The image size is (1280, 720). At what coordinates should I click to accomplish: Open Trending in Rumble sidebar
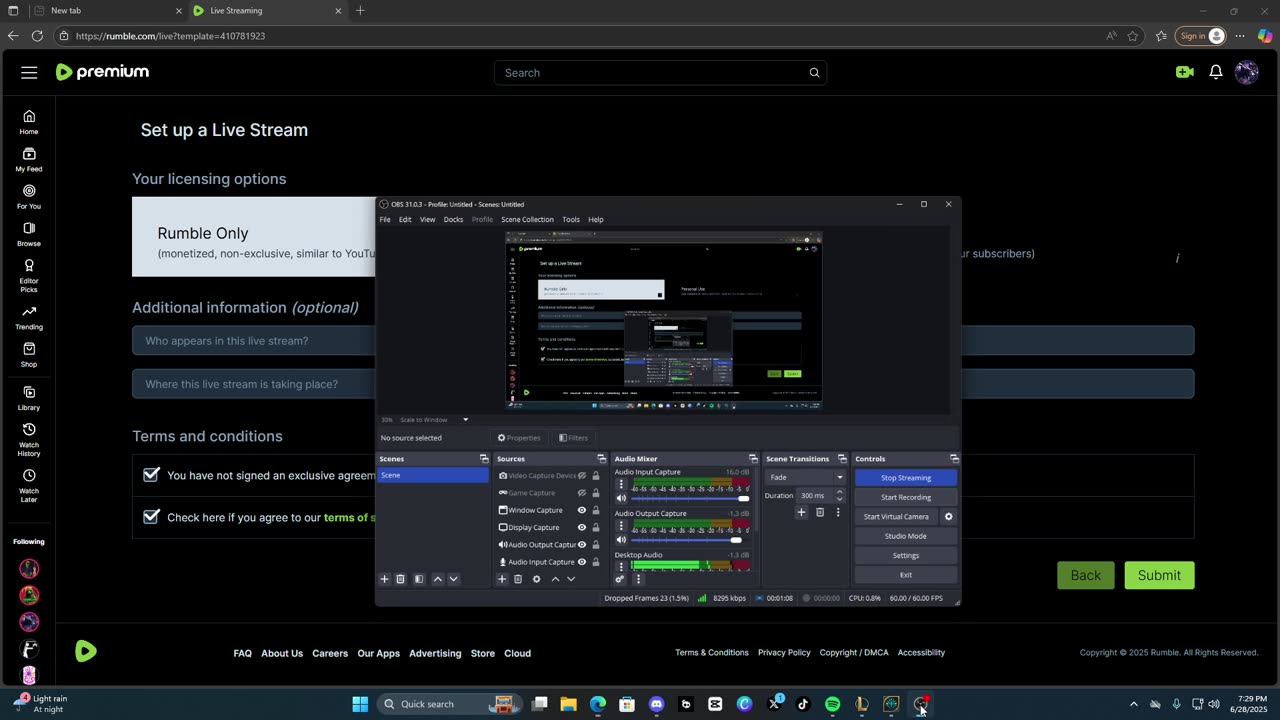[29, 317]
